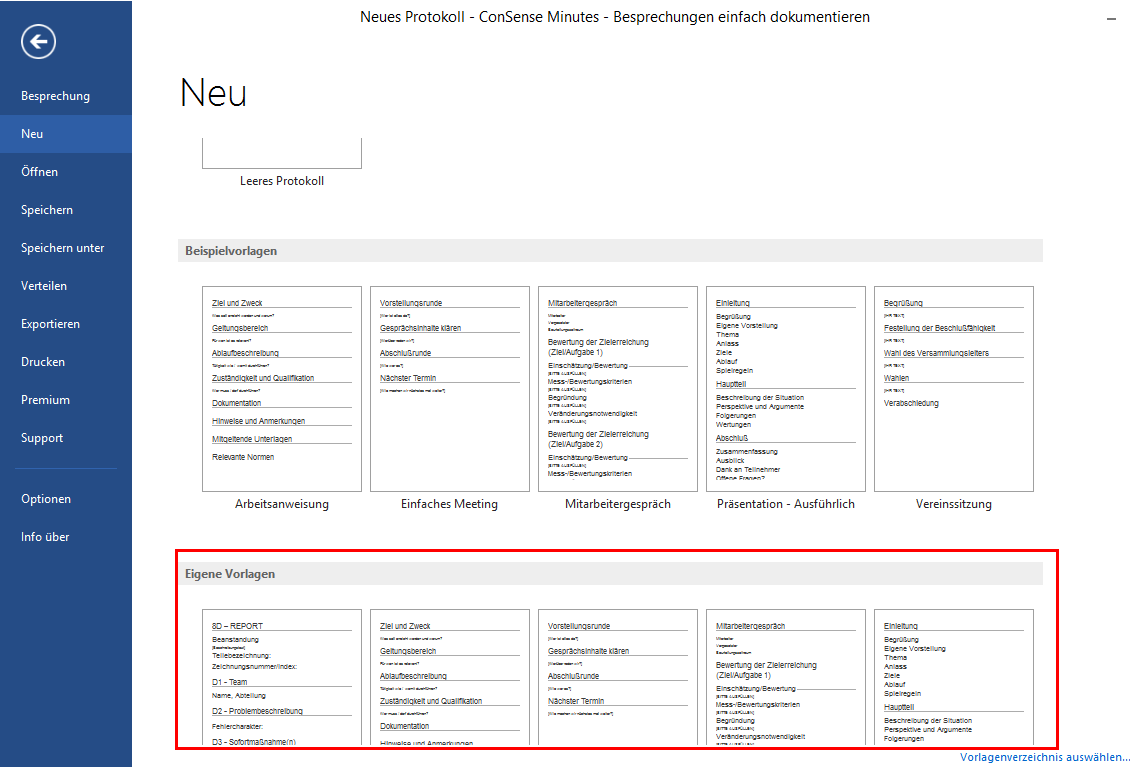Open the Besprechung menu item

(x=55, y=96)
